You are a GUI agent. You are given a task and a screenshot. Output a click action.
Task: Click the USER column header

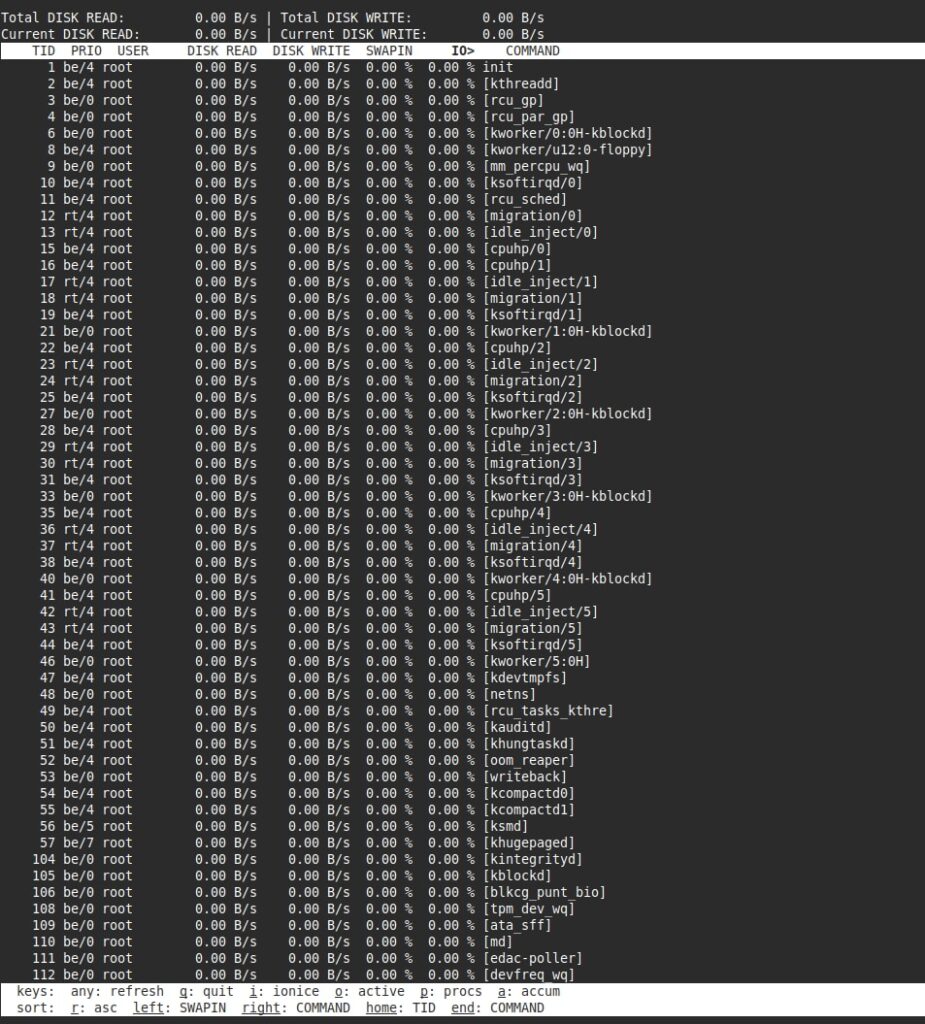pyautogui.click(x=132, y=51)
